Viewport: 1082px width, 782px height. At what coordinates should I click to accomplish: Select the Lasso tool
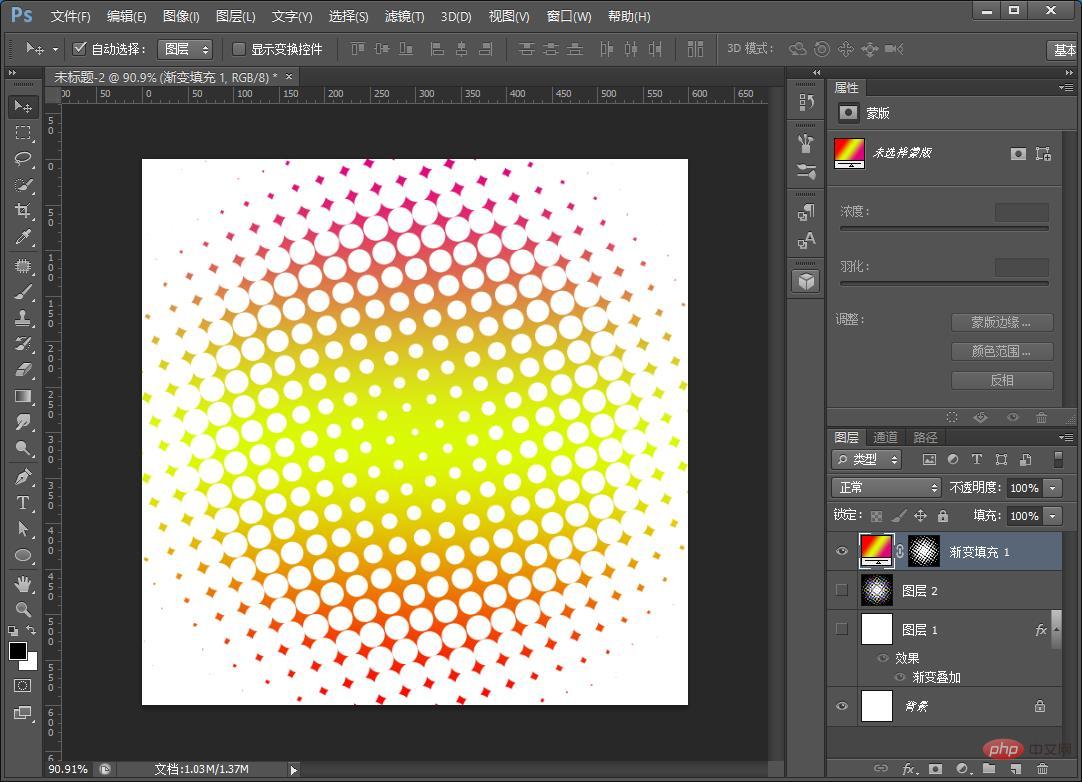(x=23, y=159)
